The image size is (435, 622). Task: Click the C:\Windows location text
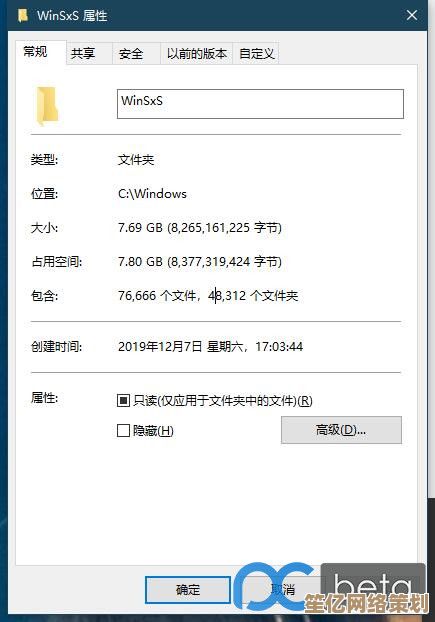[152, 194]
